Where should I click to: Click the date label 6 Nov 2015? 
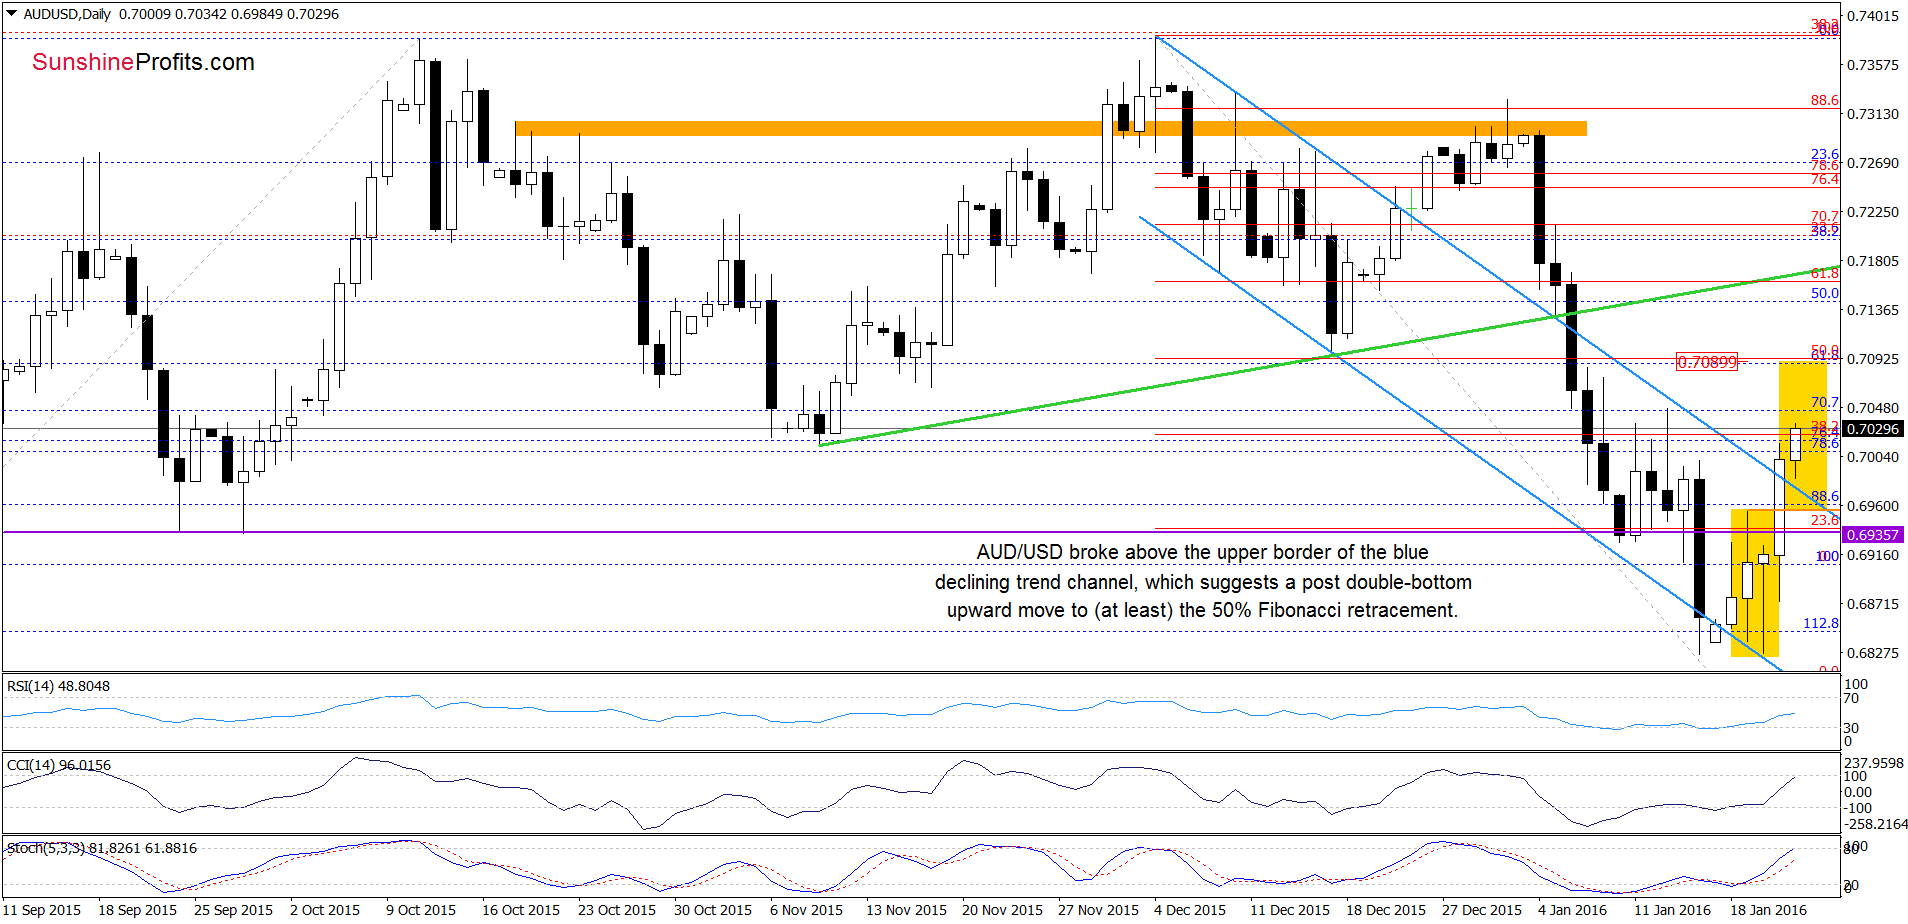(x=806, y=910)
